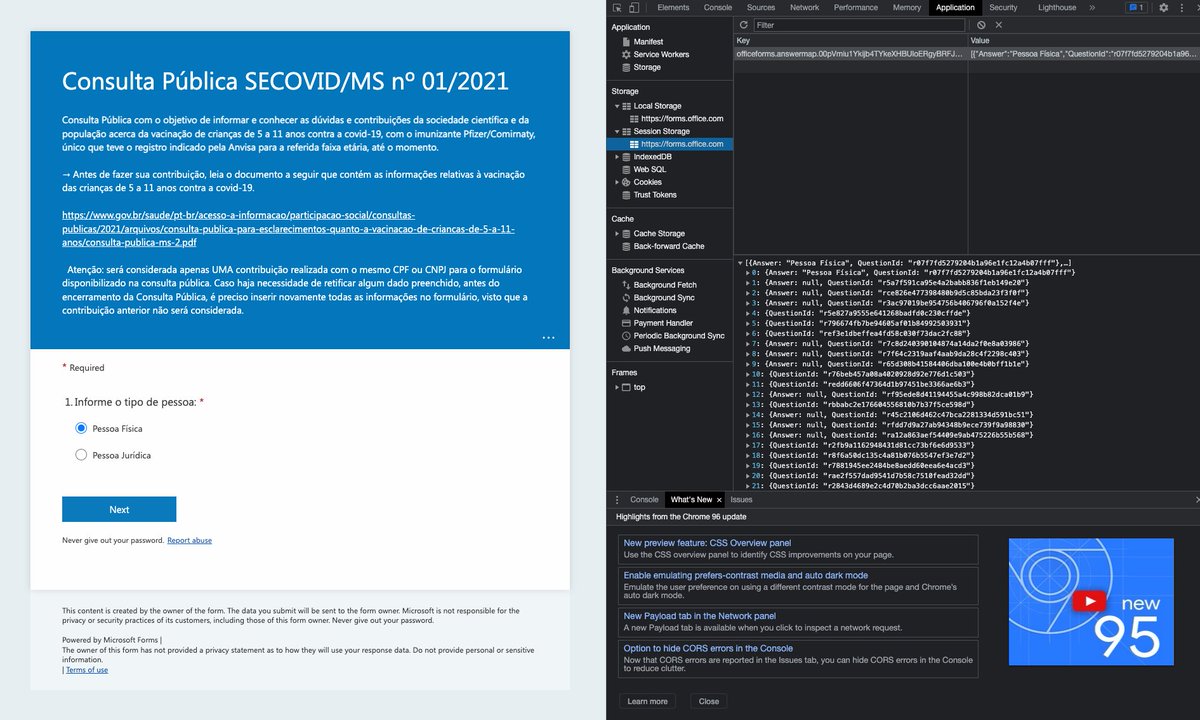Expand the IndexedDB tree node
This screenshot has height=720, width=1200.
(617, 157)
